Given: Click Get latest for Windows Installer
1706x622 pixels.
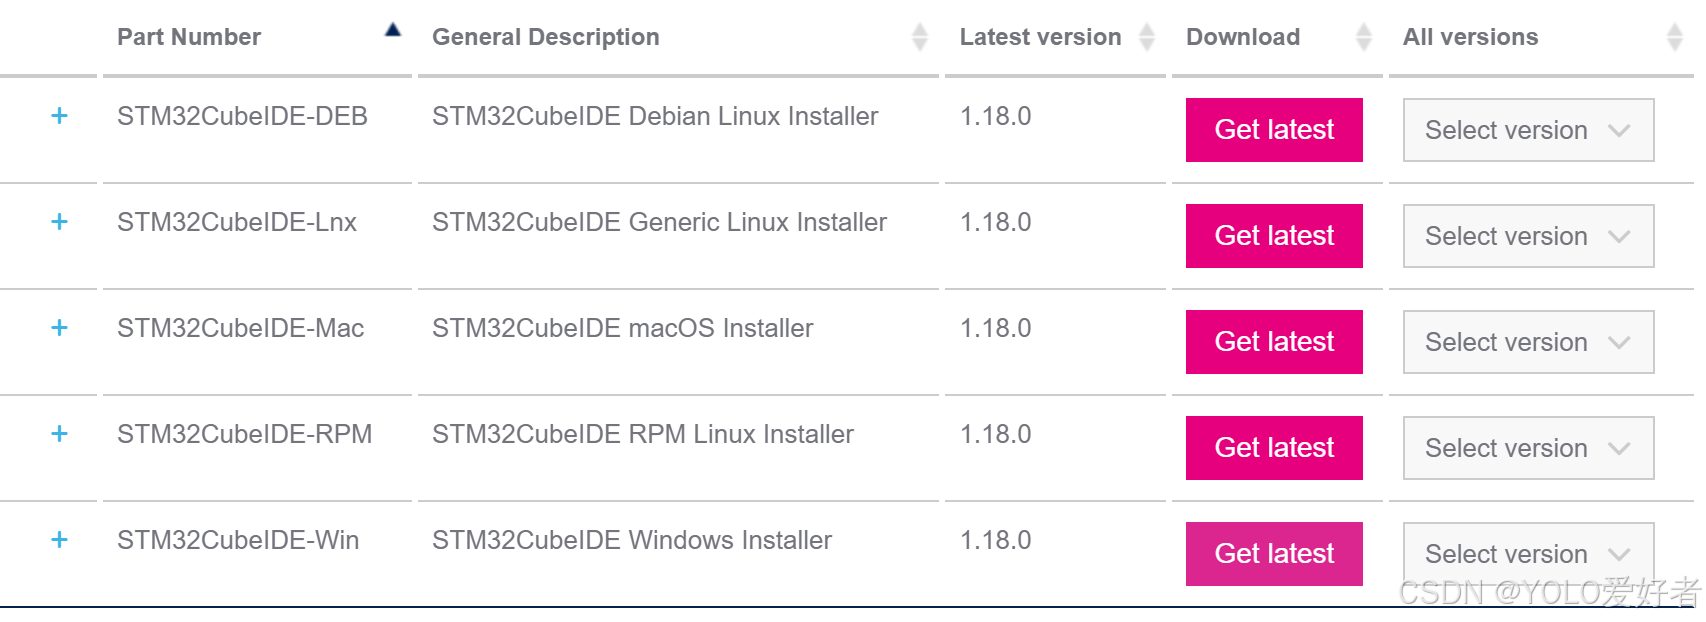Looking at the screenshot, I should 1274,554.
